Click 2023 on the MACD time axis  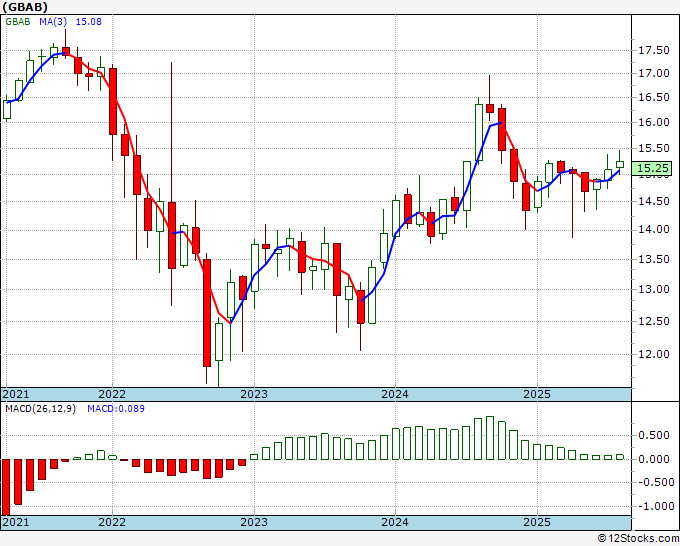point(254,522)
